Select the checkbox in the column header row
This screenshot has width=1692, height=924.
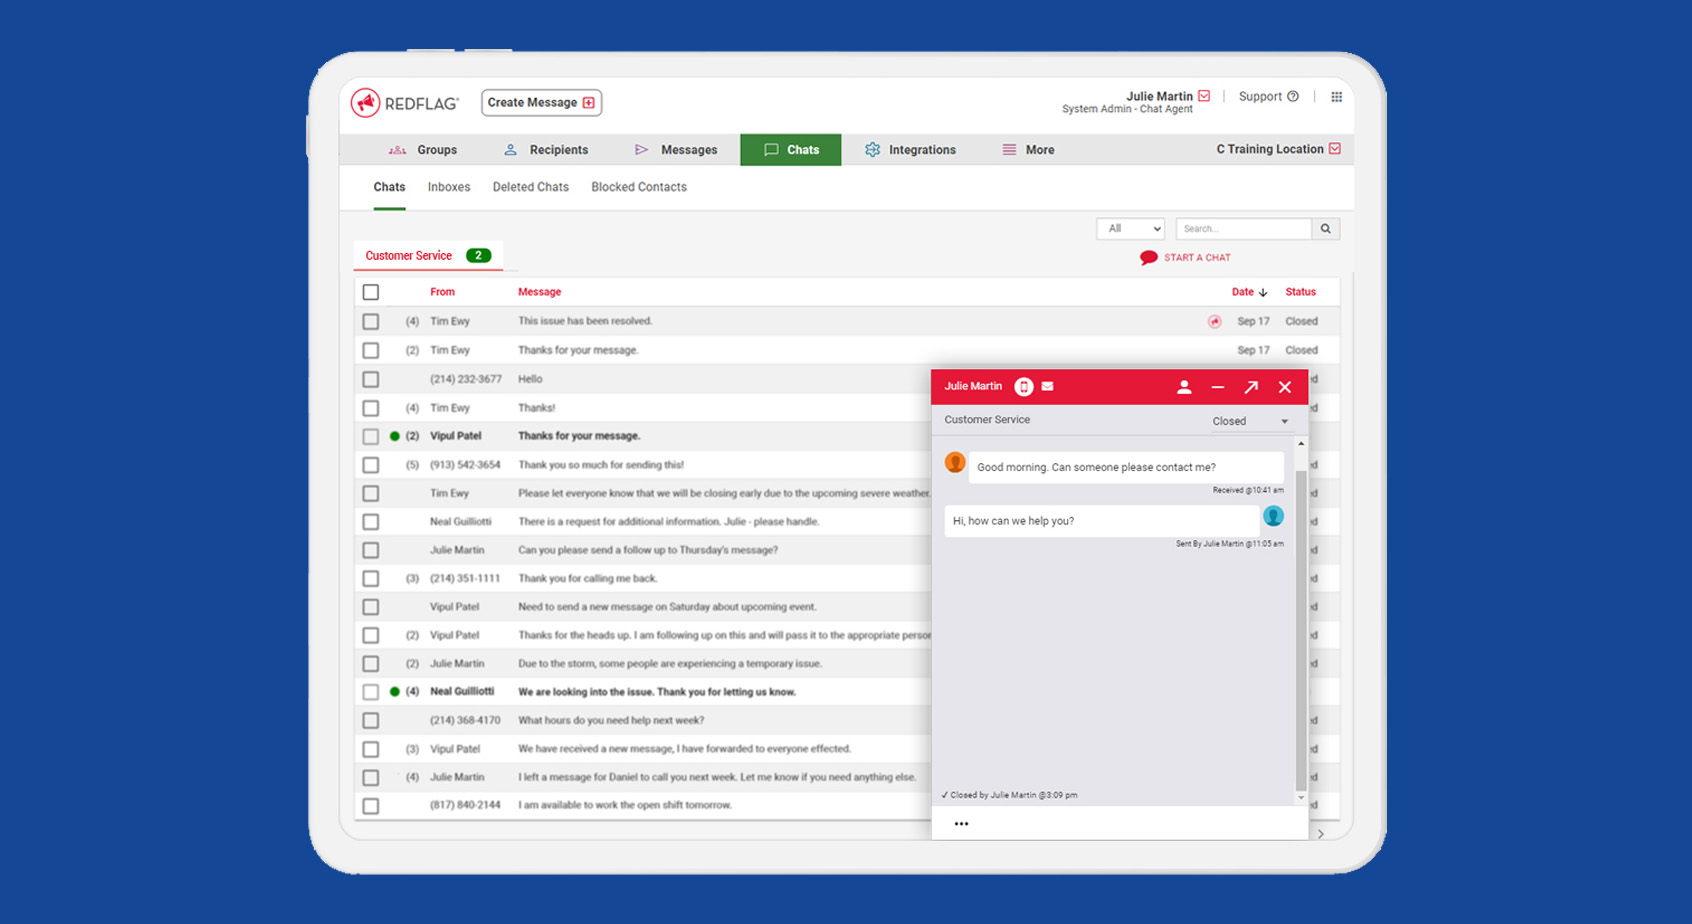point(371,291)
